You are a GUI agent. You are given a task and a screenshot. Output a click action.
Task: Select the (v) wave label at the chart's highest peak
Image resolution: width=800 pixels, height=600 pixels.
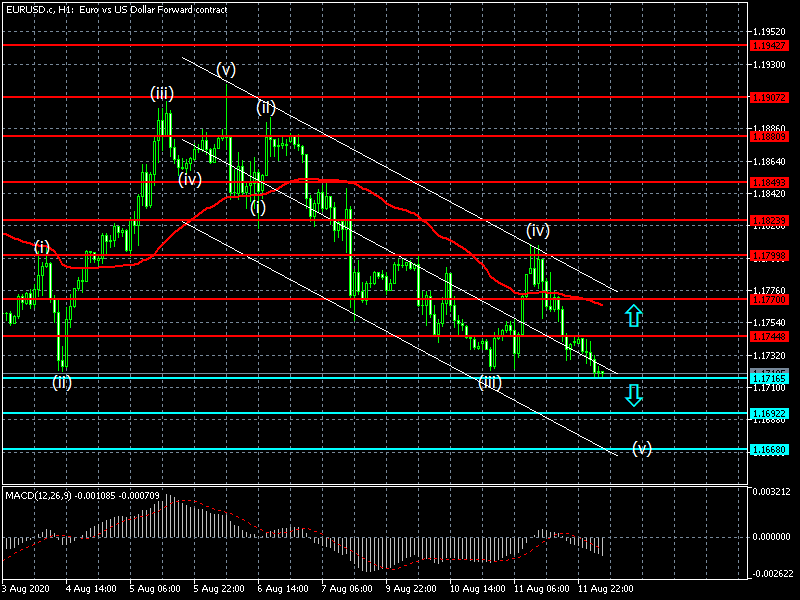pyautogui.click(x=226, y=69)
